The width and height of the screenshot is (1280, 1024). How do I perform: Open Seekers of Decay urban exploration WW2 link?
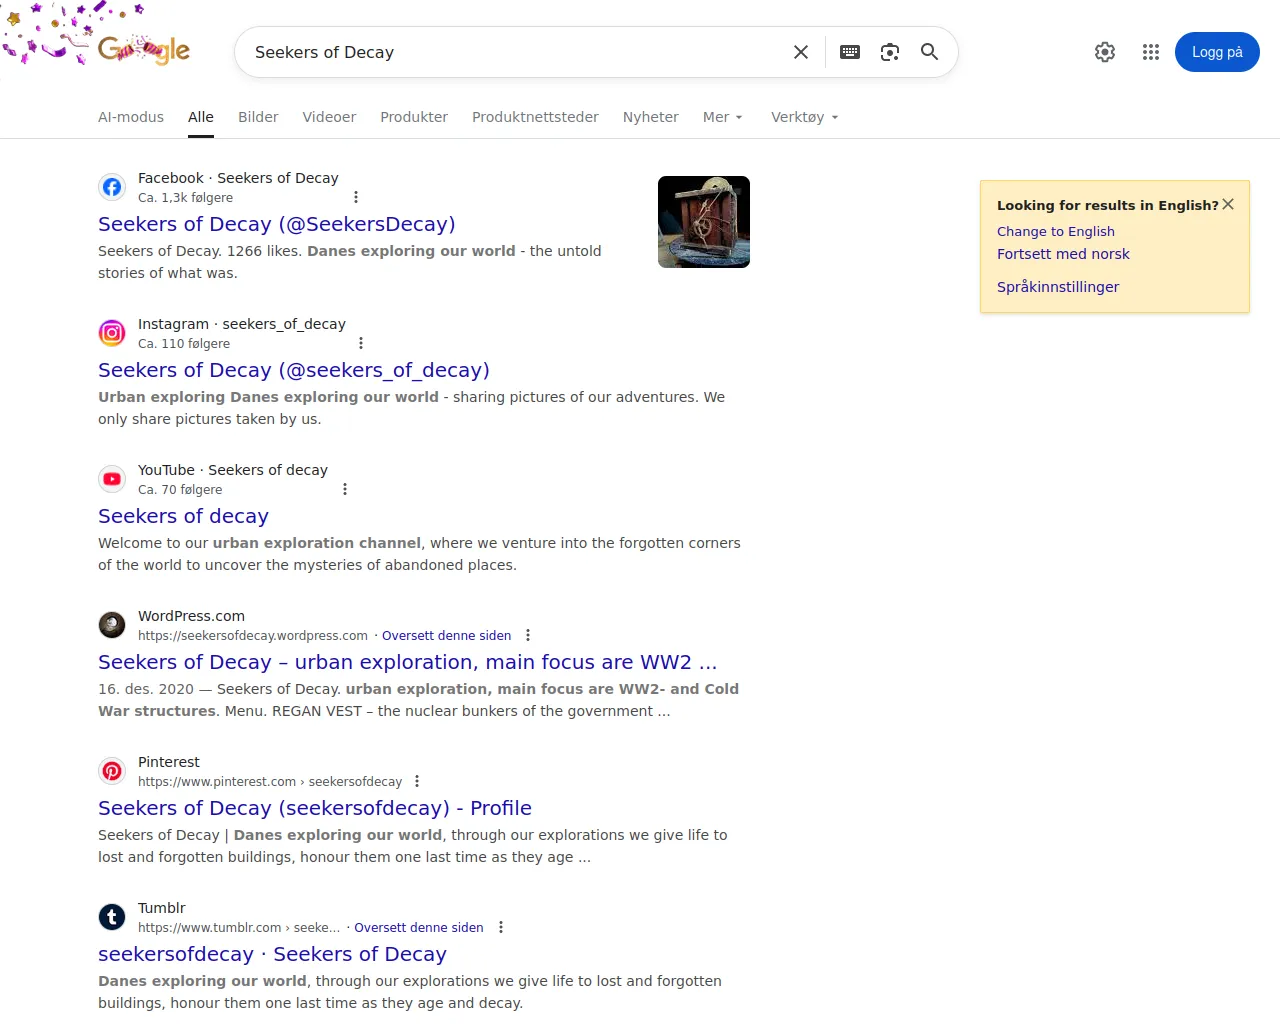(x=407, y=662)
